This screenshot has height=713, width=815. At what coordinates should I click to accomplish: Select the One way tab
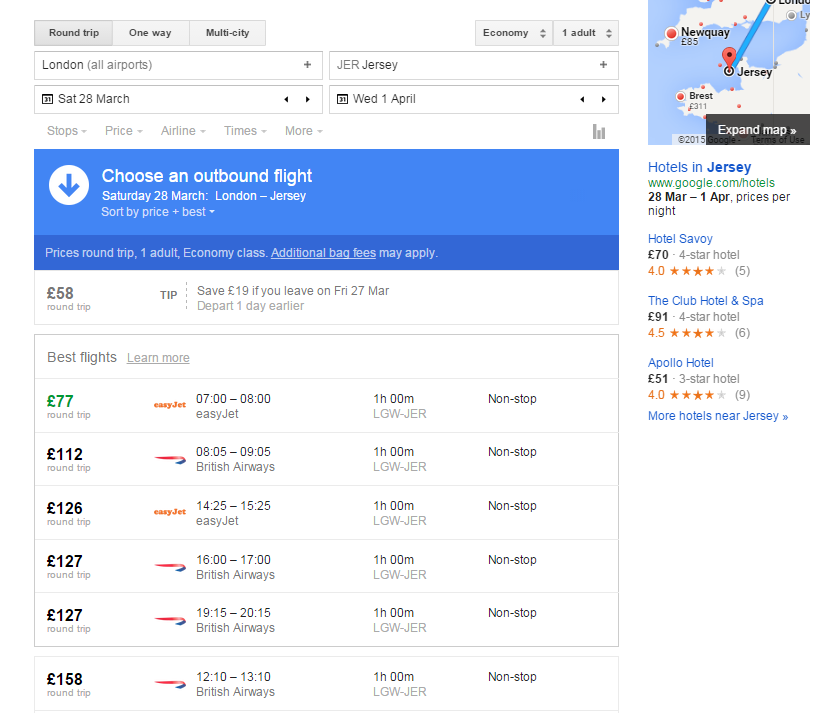coord(151,33)
